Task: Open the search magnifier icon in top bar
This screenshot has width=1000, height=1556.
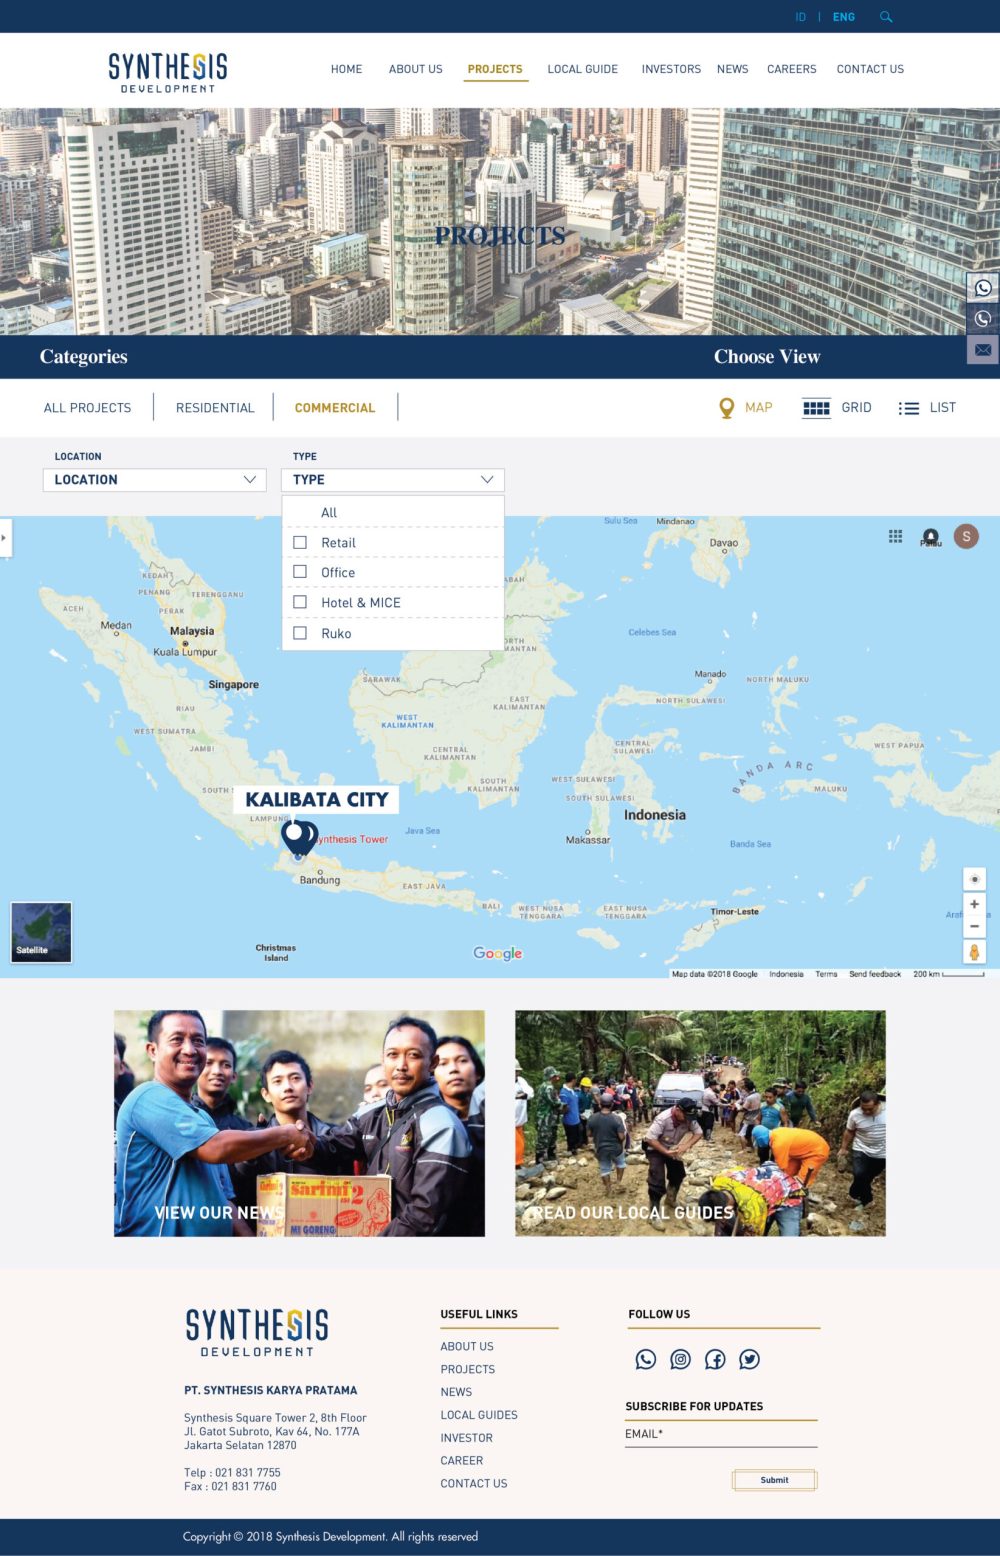Action: coord(885,17)
